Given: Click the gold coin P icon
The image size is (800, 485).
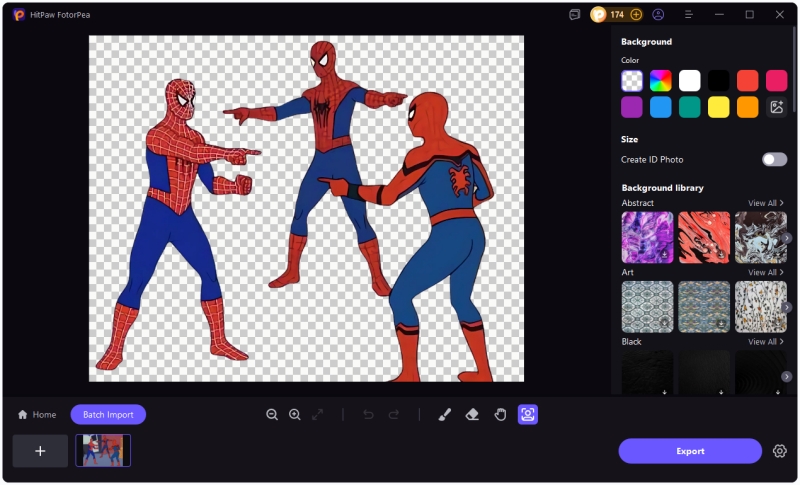Looking at the screenshot, I should [x=598, y=15].
